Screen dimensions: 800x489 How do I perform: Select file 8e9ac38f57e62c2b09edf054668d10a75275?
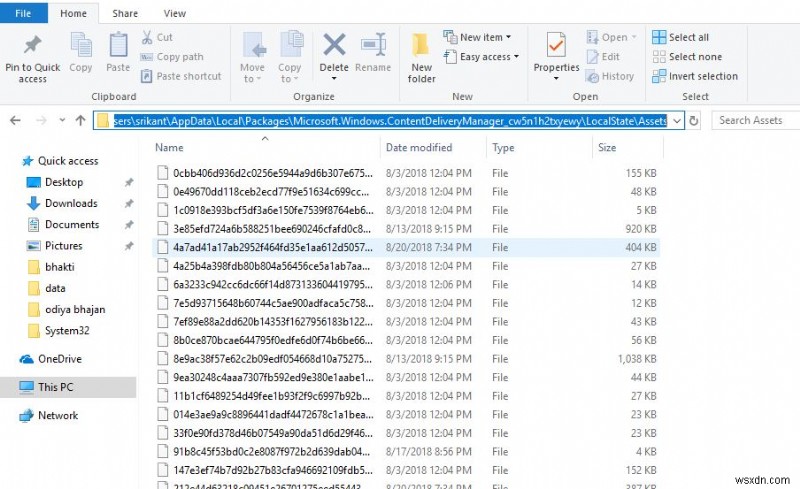[x=406, y=359]
